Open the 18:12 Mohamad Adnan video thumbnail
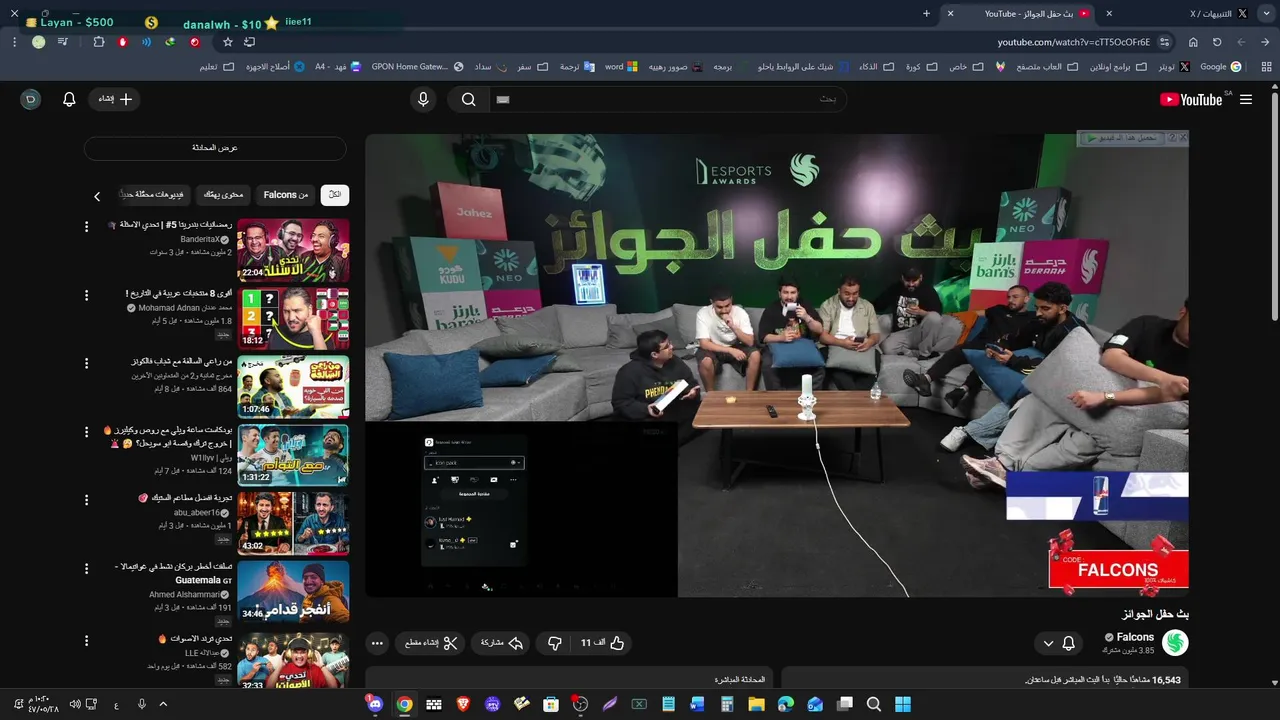 click(x=293, y=318)
